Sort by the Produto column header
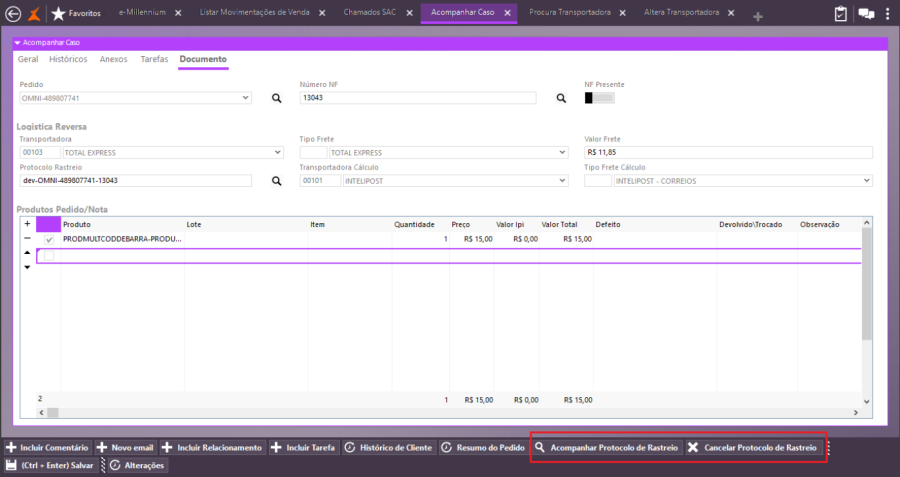The width and height of the screenshot is (900, 477). tap(77, 224)
